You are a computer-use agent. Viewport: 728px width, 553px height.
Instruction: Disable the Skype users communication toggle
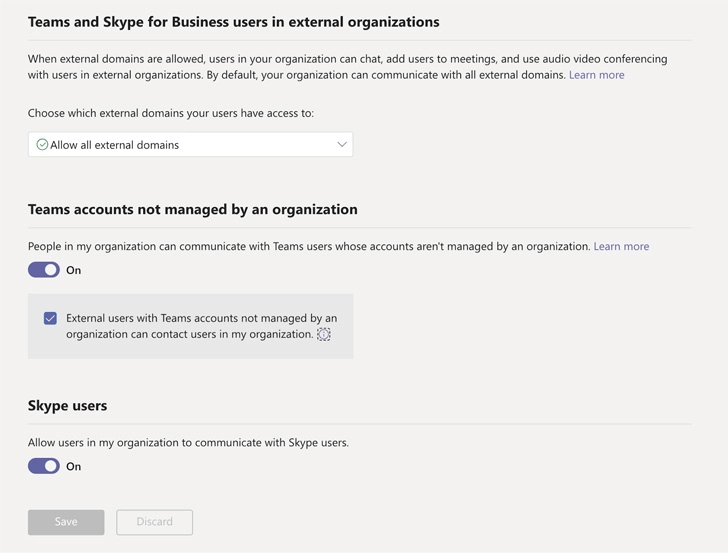pyautogui.click(x=44, y=466)
